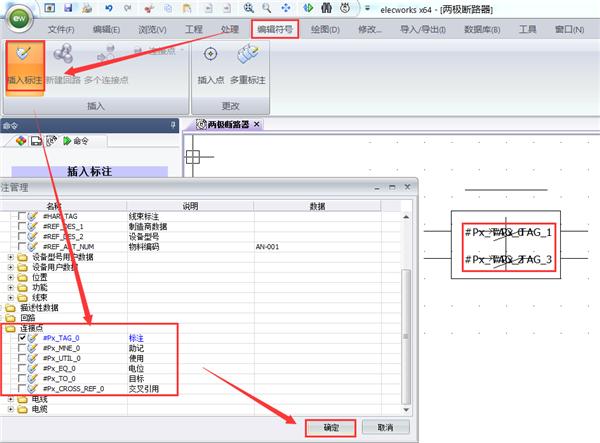The width and height of the screenshot is (600, 443).
Task: Check the #REF_DES_1 checkbox
Action: tap(22, 226)
